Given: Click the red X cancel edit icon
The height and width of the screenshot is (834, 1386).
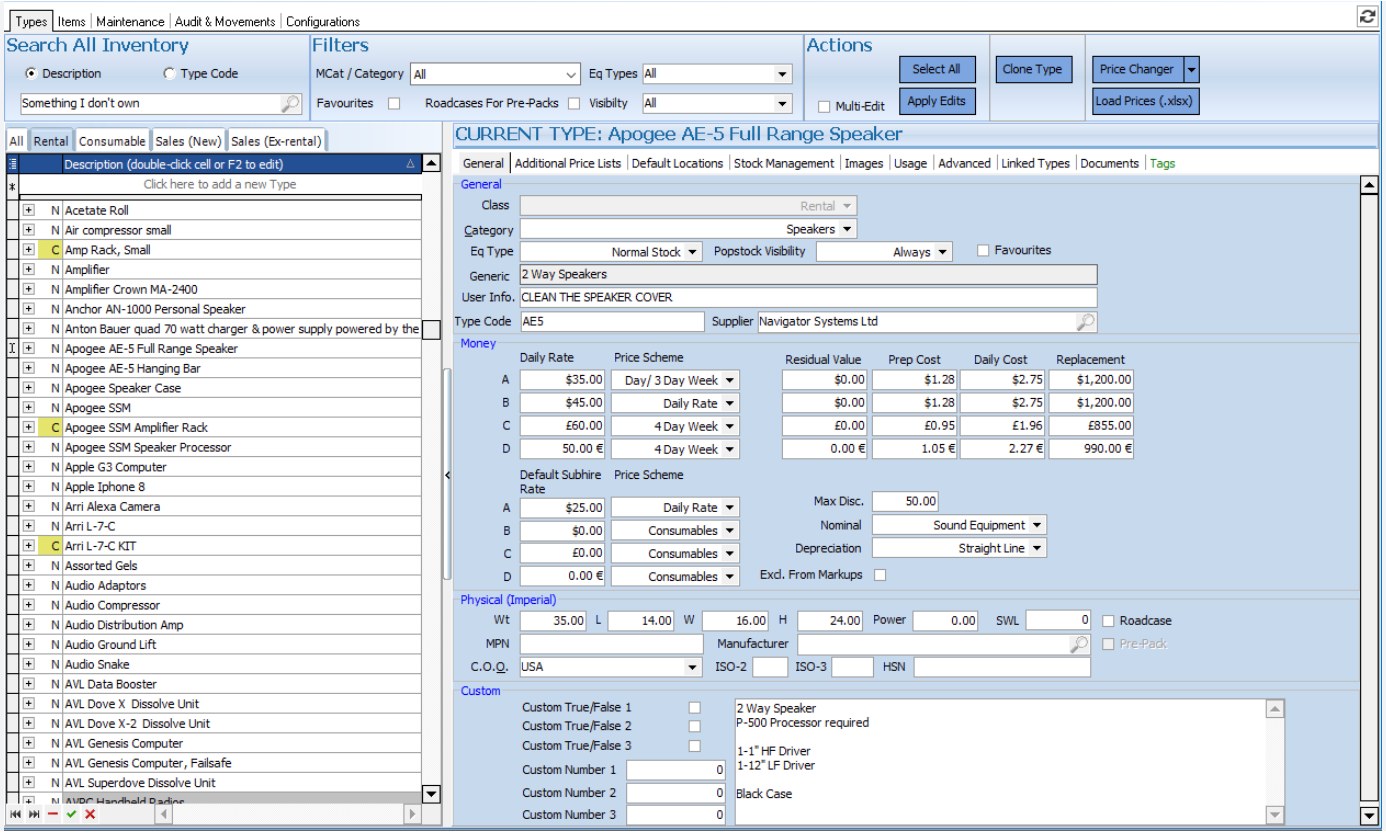Looking at the screenshot, I should click(90, 815).
